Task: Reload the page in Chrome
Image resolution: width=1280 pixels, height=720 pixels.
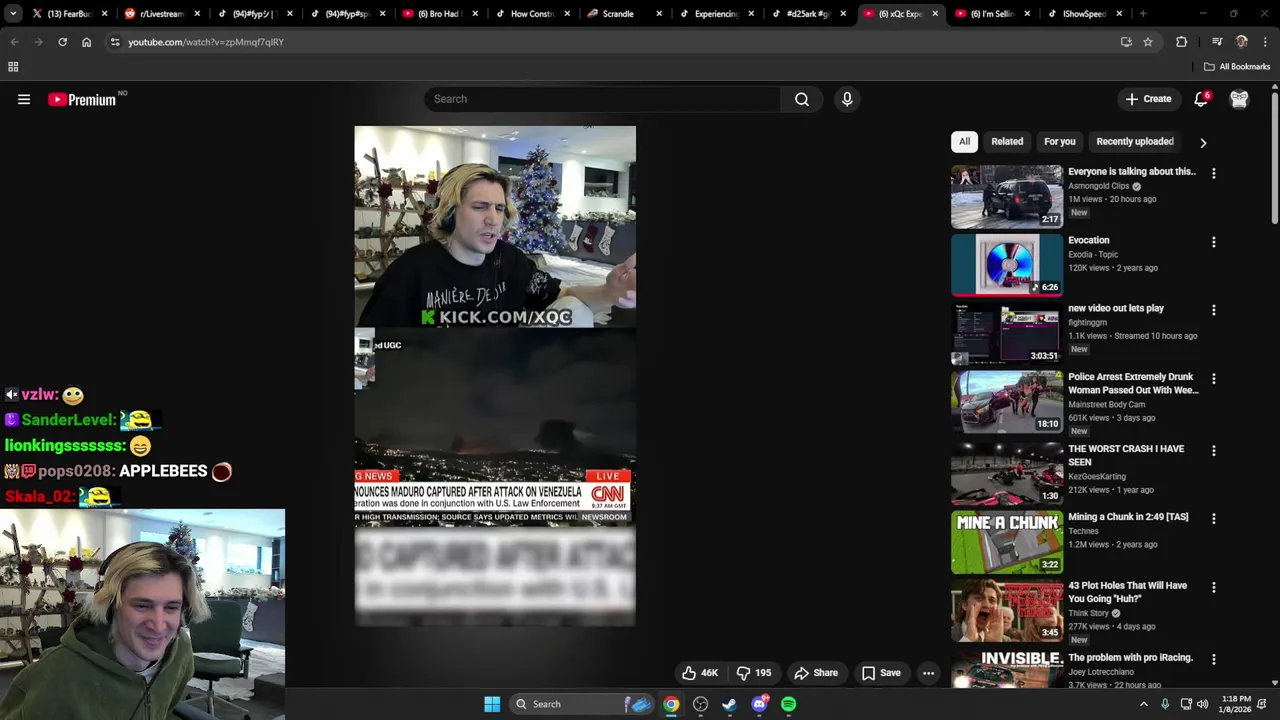Action: click(62, 42)
